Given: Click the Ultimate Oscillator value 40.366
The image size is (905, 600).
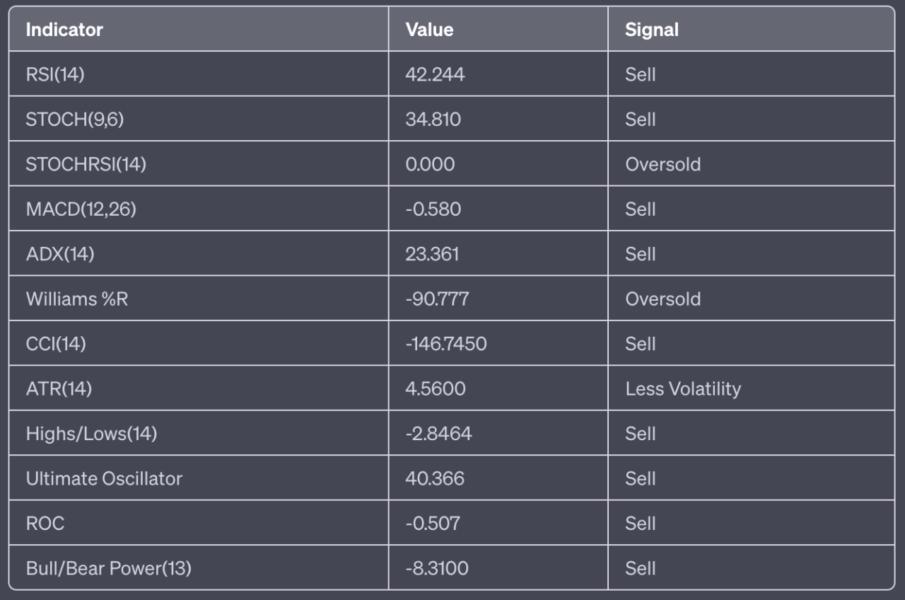Looking at the screenshot, I should tap(435, 478).
